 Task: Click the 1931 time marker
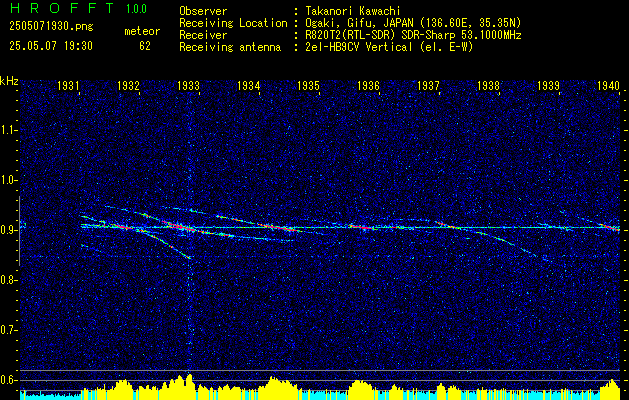tap(68, 85)
